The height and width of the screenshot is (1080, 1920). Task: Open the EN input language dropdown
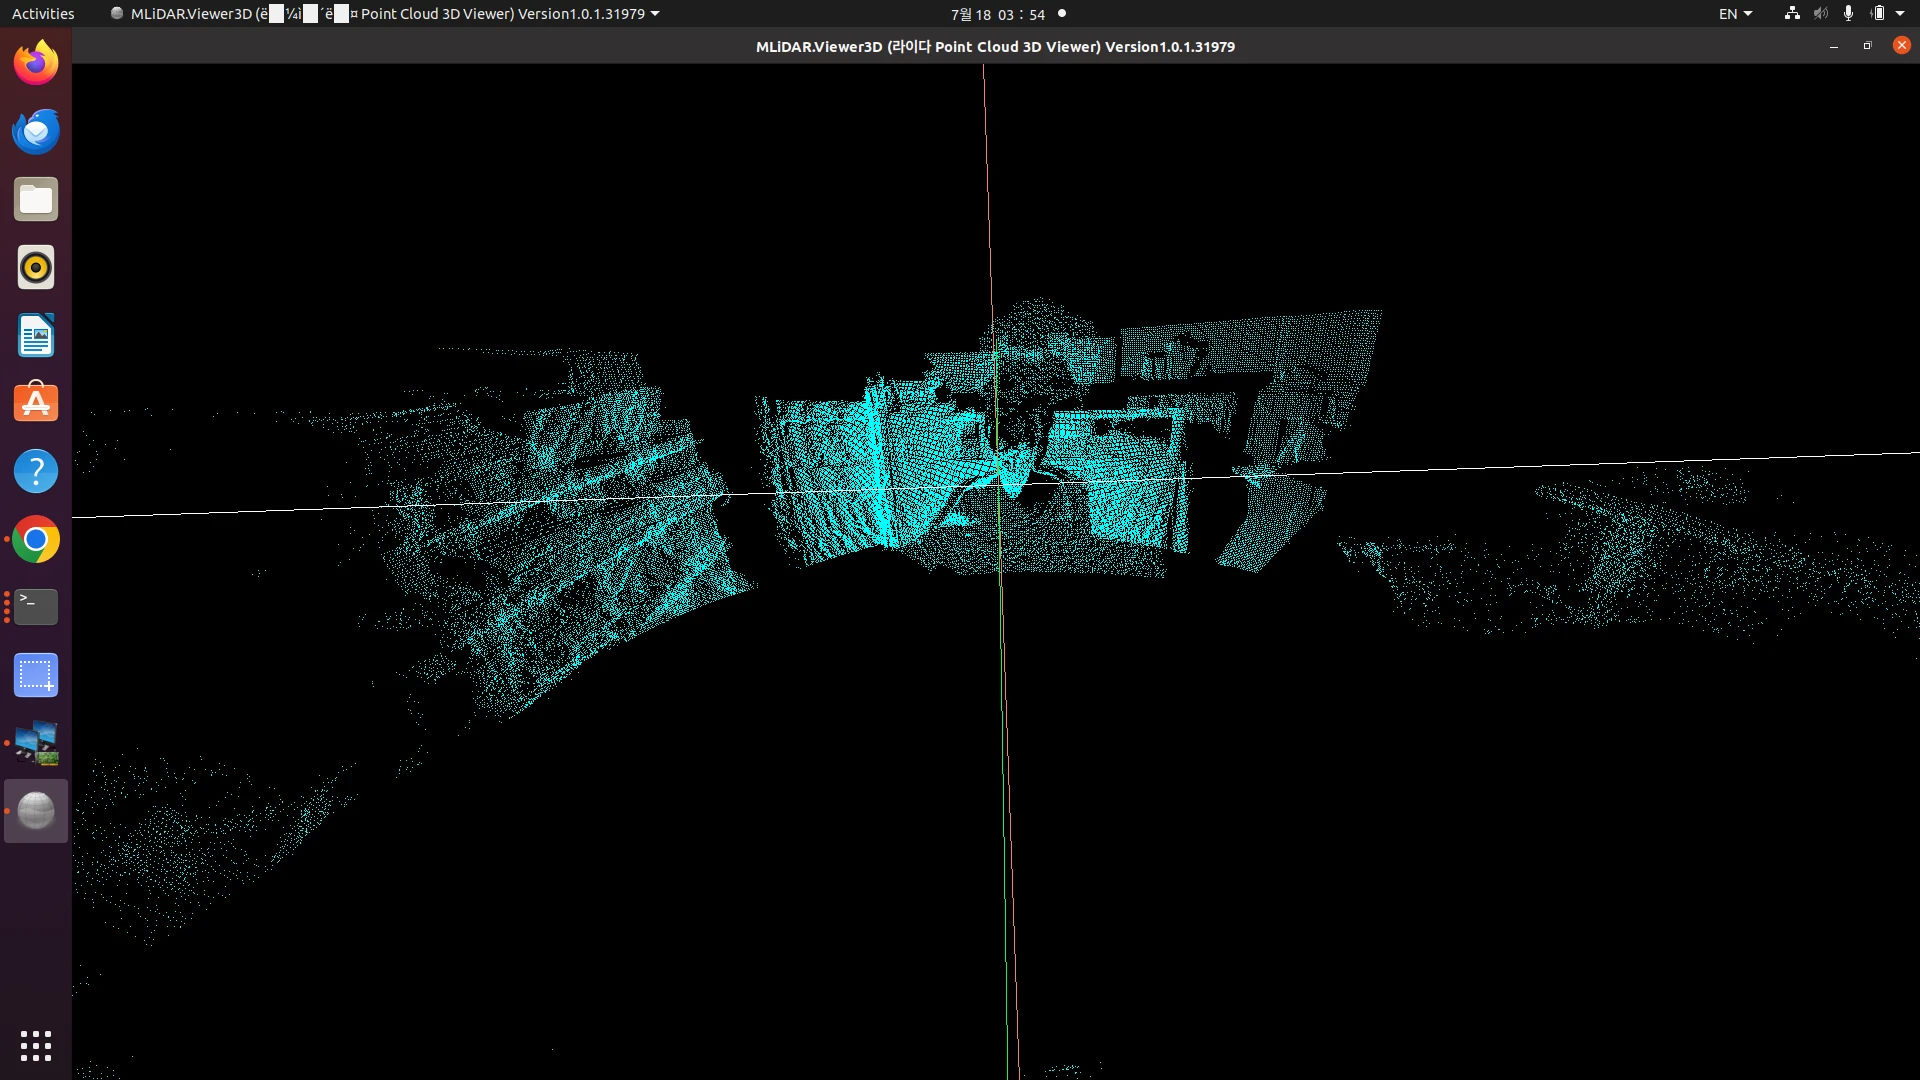1735,14
